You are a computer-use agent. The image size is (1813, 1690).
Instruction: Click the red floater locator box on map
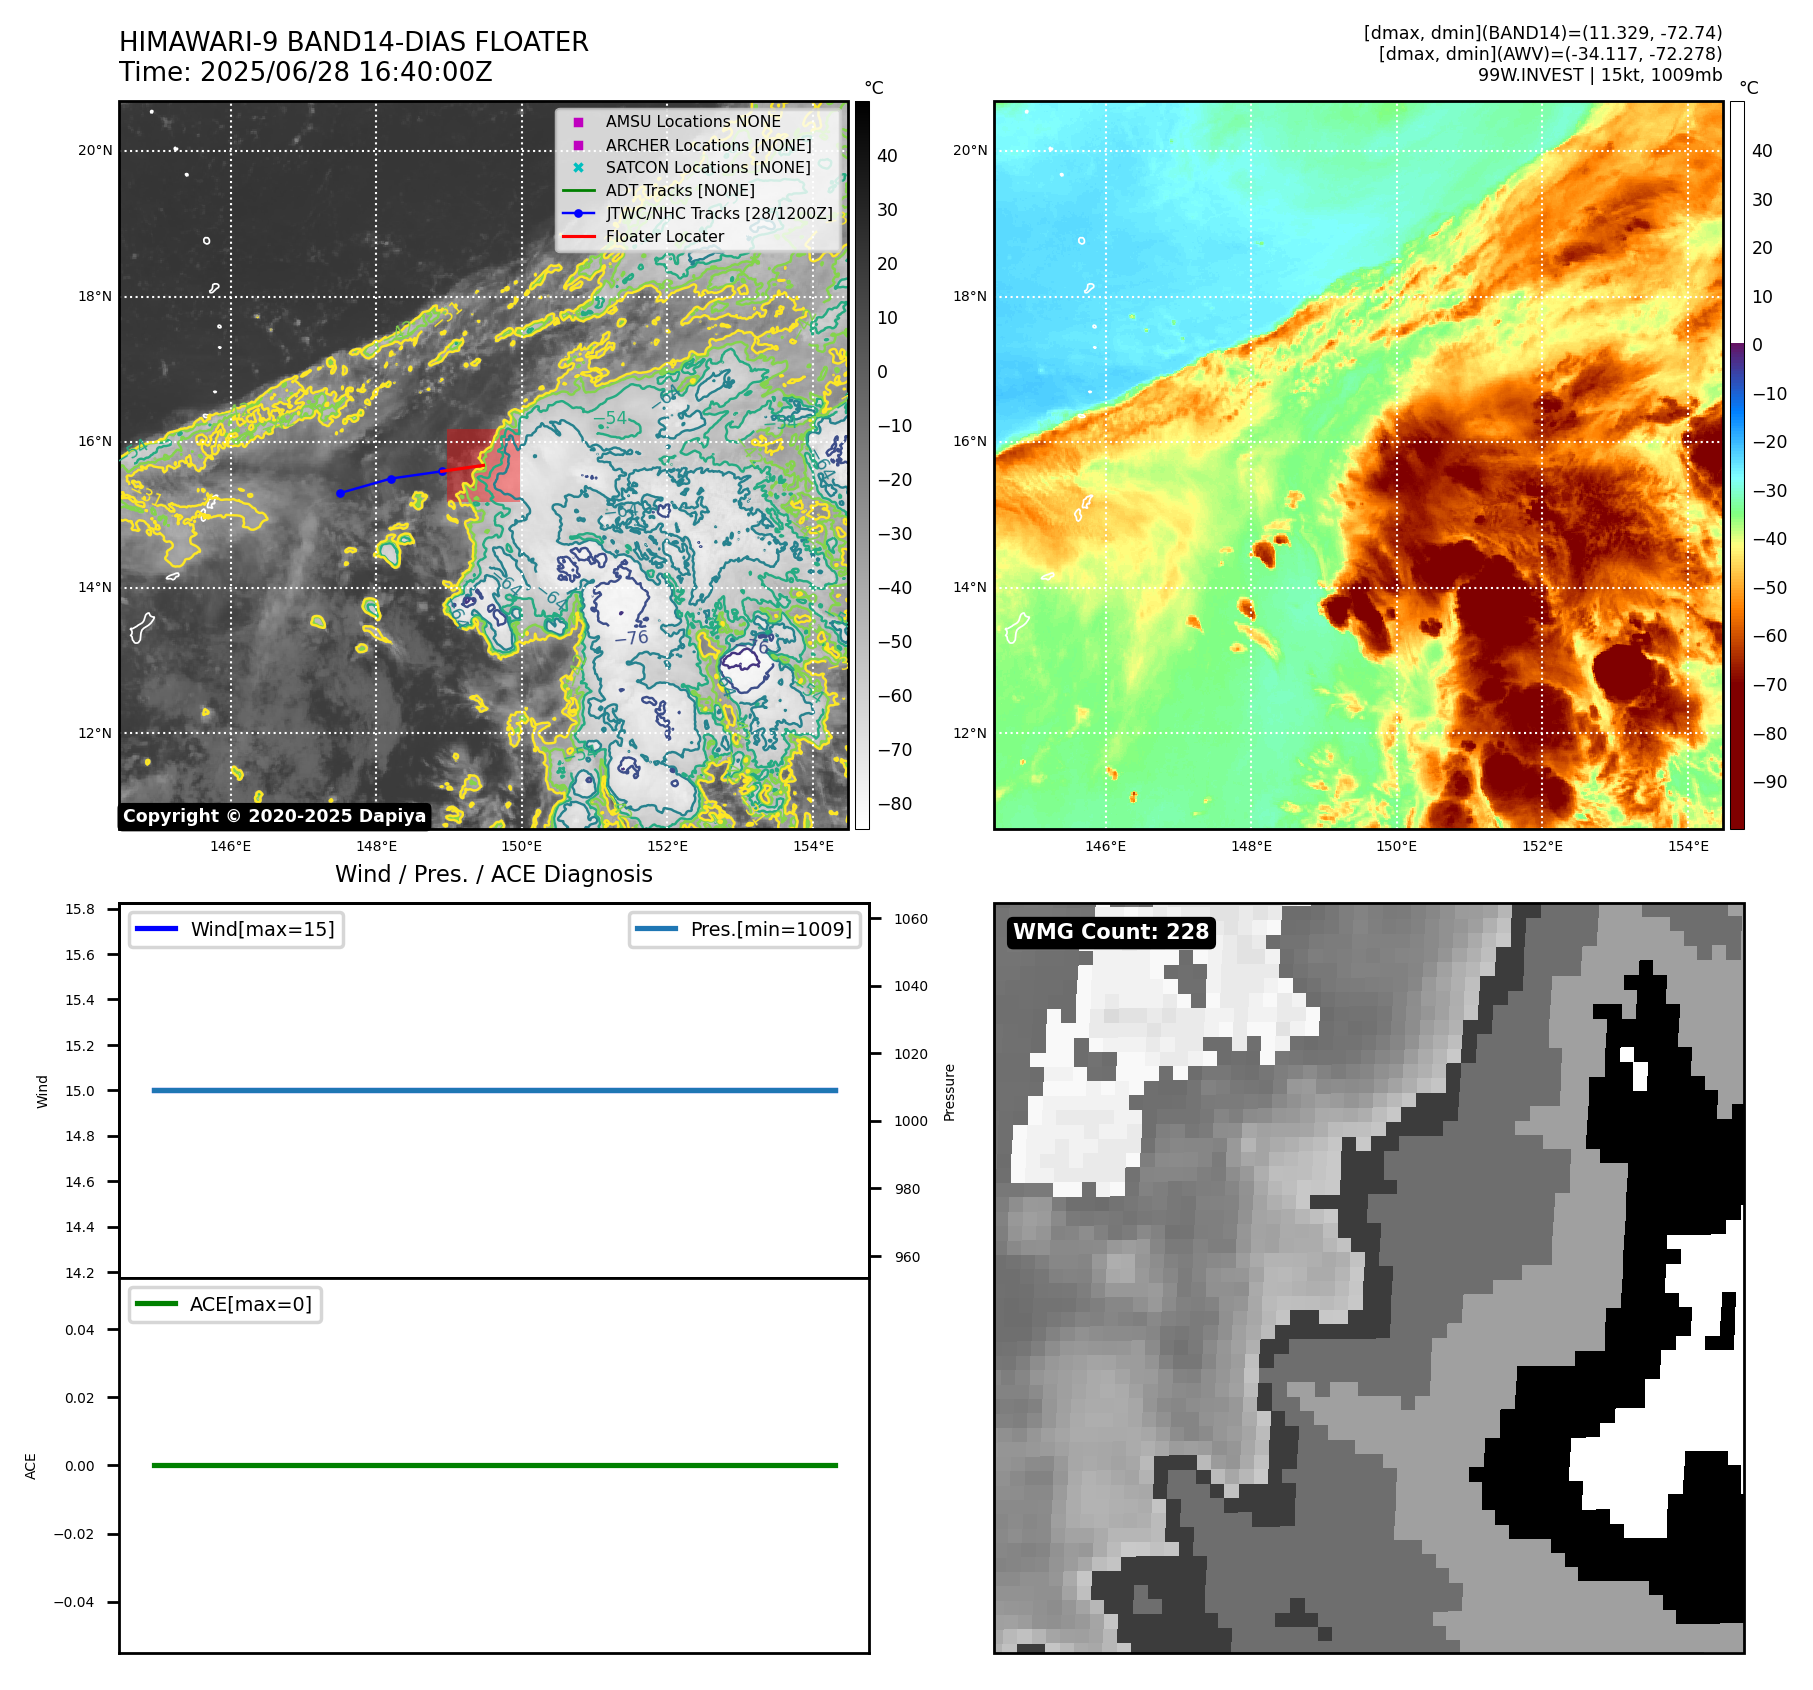pos(483,466)
